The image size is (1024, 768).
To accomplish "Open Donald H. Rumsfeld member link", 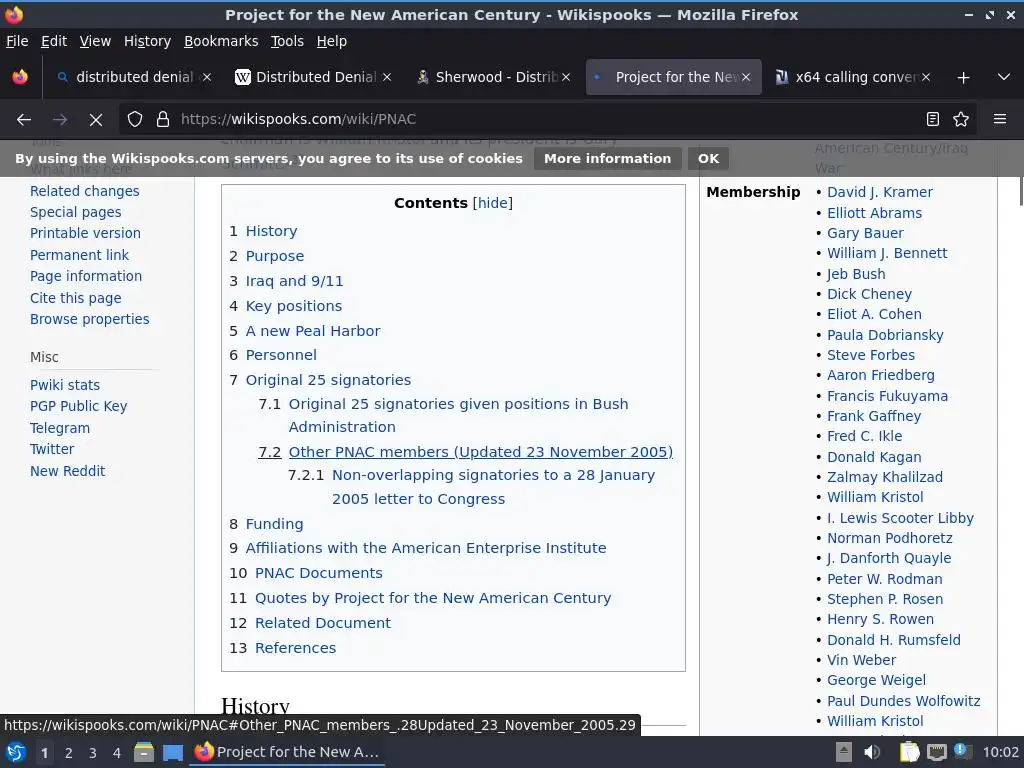I will (893, 640).
